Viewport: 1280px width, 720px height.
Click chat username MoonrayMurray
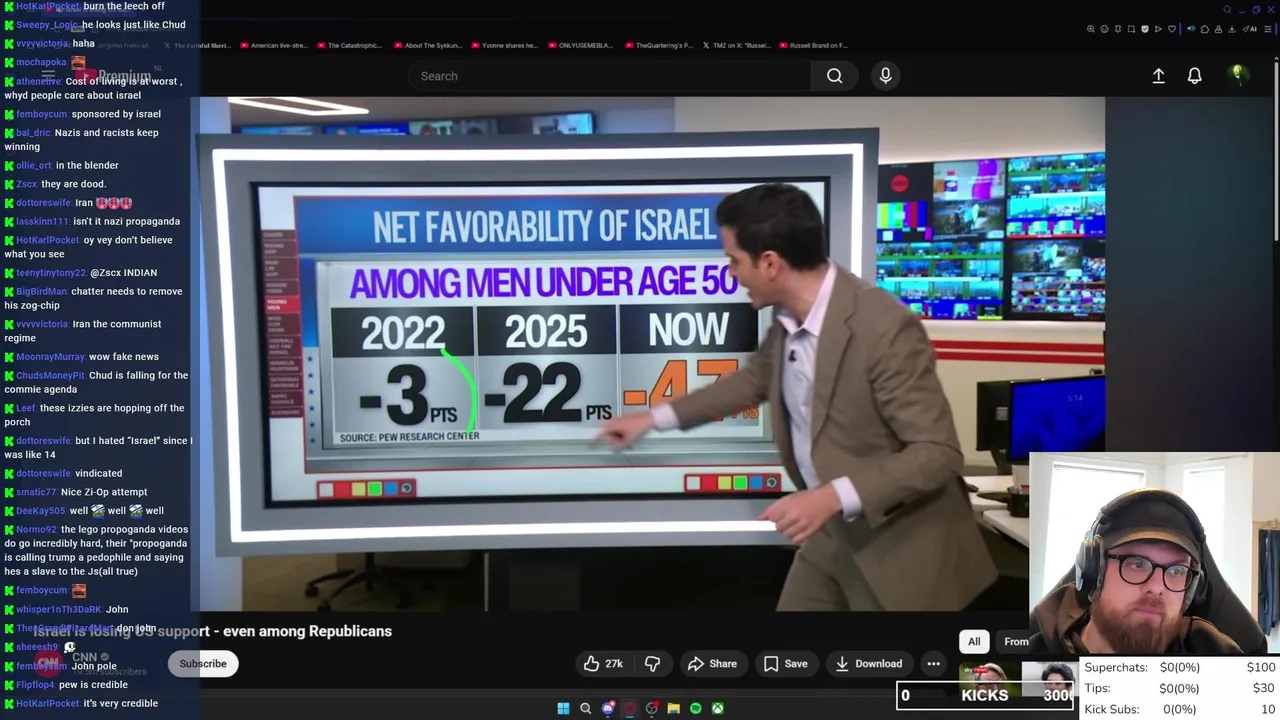50,356
